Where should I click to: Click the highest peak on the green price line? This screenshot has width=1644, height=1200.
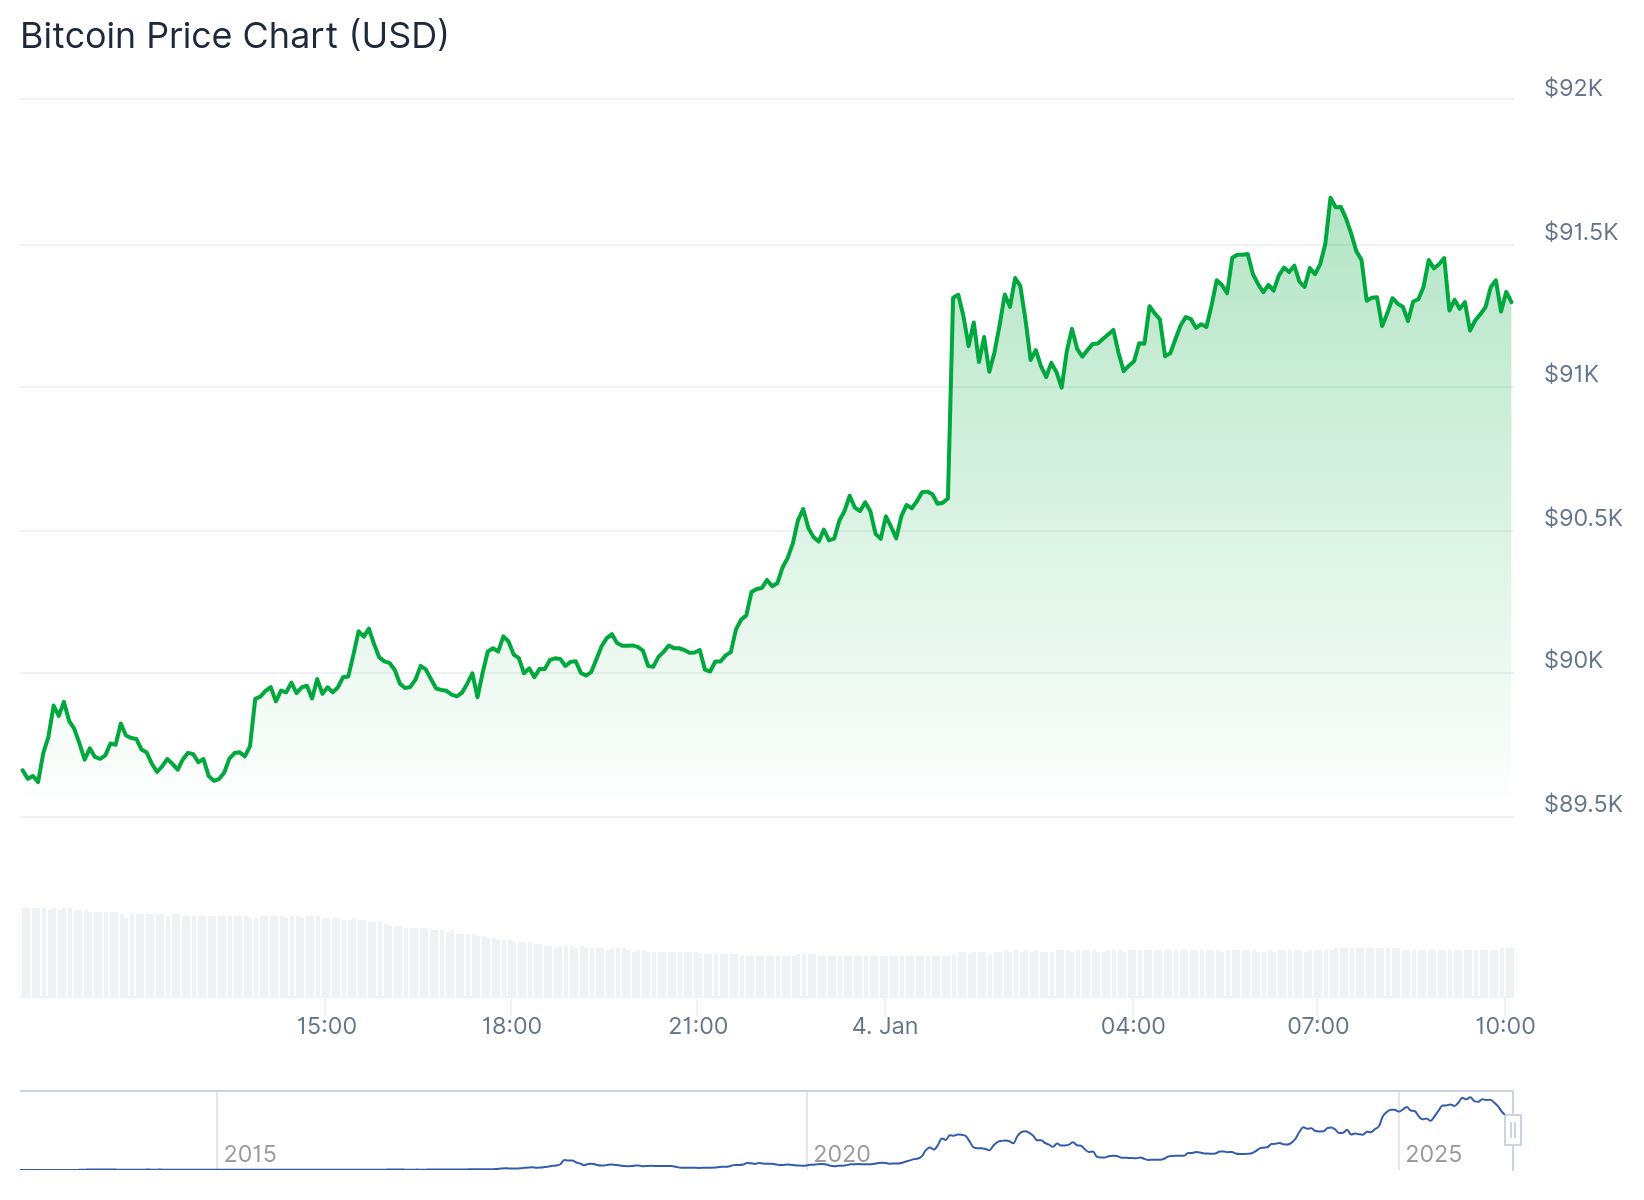point(1331,198)
